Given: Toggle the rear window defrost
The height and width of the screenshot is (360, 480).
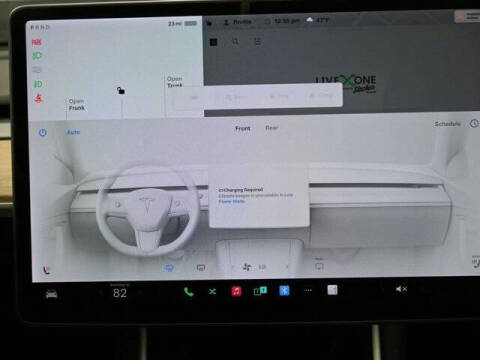Looking at the screenshot, I should 201,268.
